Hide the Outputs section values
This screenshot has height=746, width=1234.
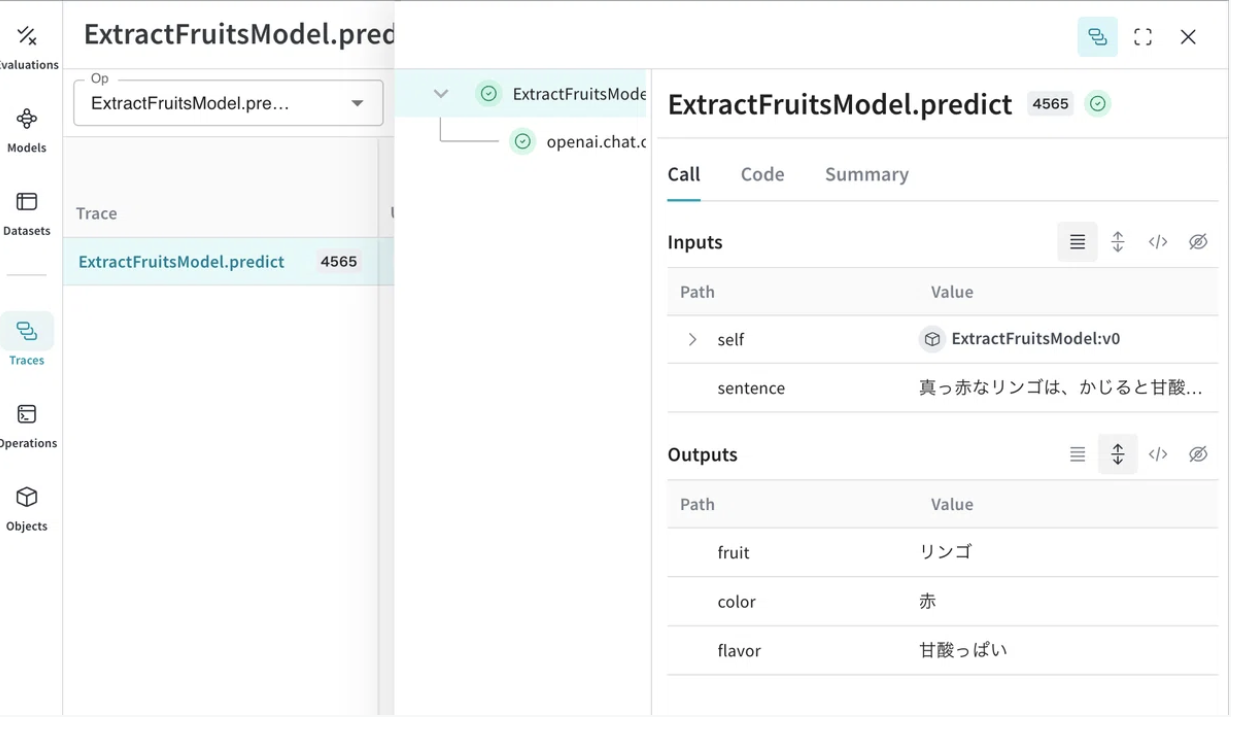(1198, 454)
